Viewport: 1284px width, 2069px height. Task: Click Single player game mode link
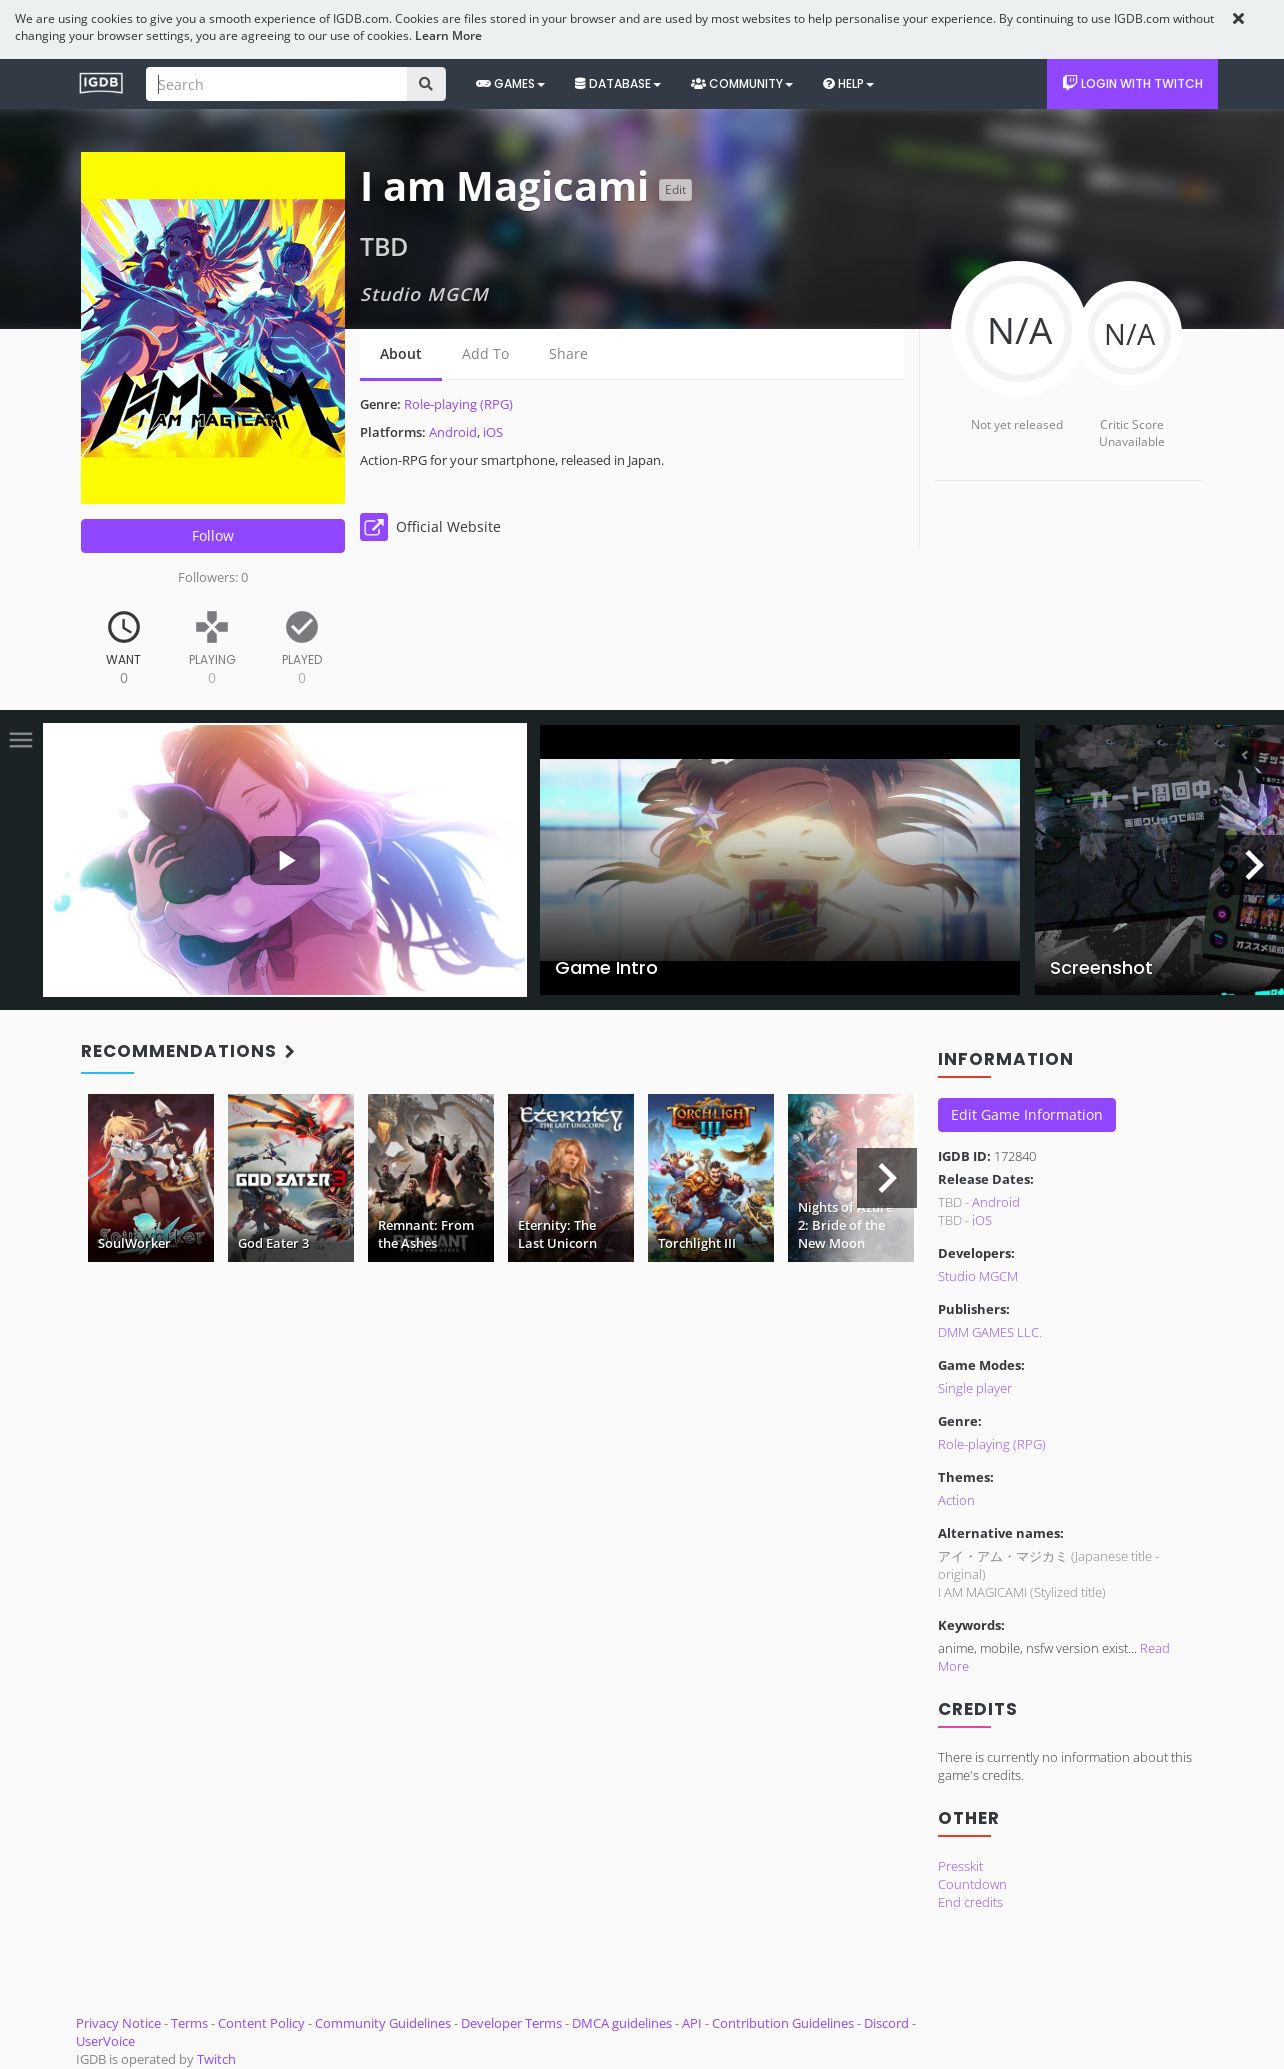(x=975, y=1388)
